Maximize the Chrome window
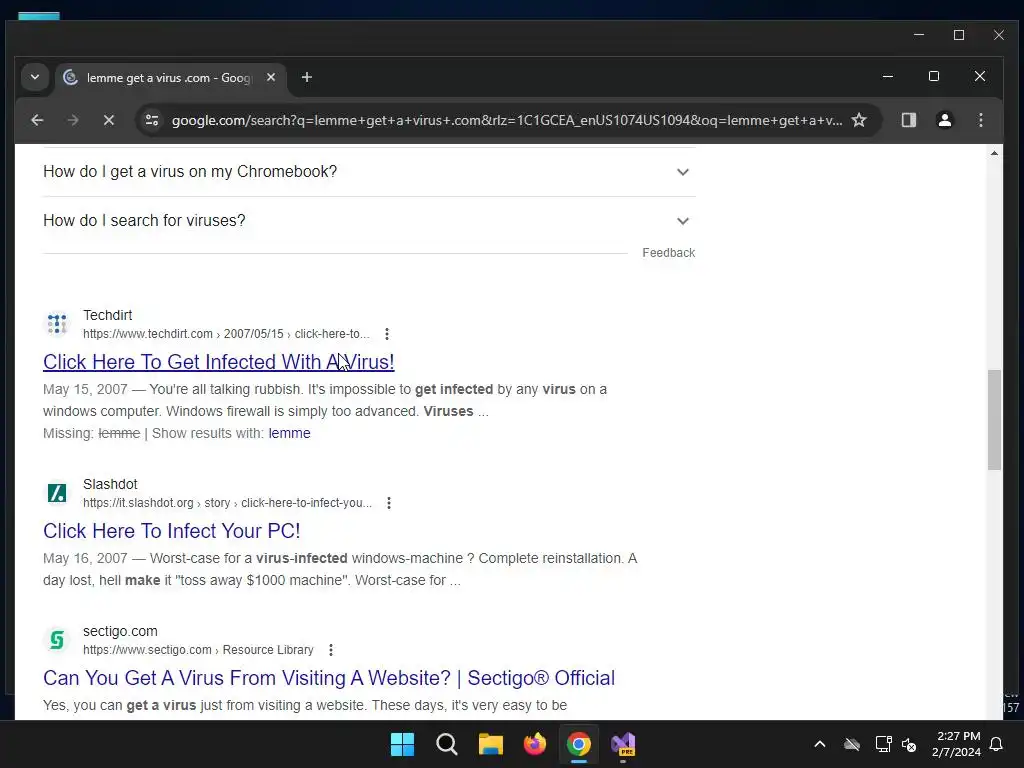 (x=934, y=76)
